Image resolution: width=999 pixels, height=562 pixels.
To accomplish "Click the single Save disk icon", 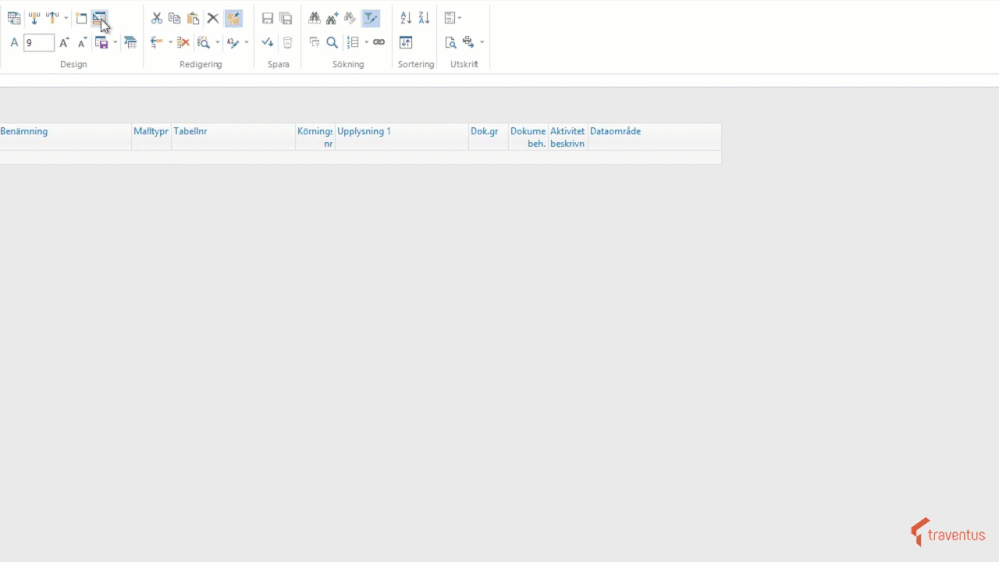I will pos(268,18).
